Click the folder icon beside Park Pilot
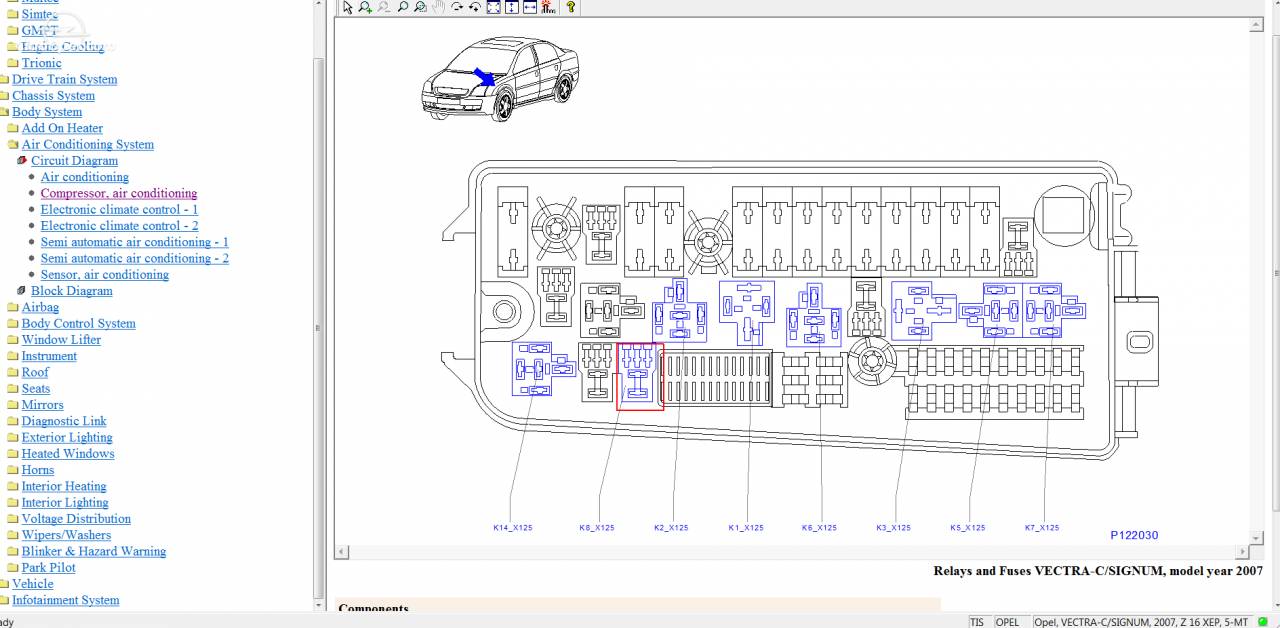This screenshot has width=1280, height=628. [13, 568]
